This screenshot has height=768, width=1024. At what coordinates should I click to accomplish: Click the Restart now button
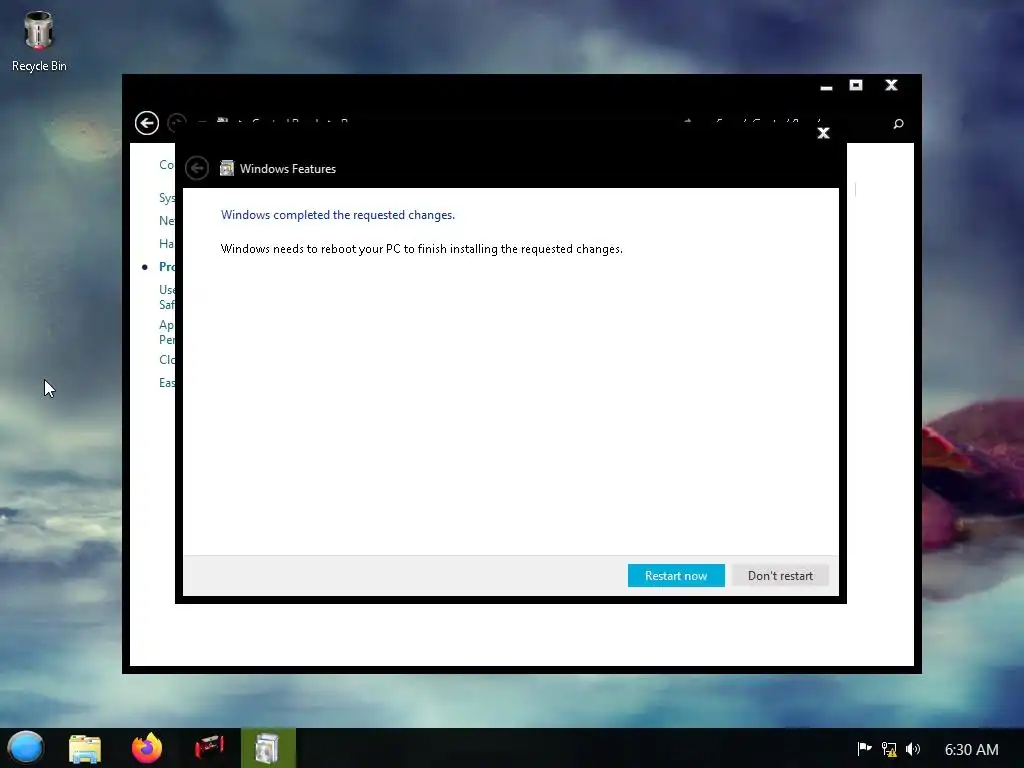(x=676, y=575)
